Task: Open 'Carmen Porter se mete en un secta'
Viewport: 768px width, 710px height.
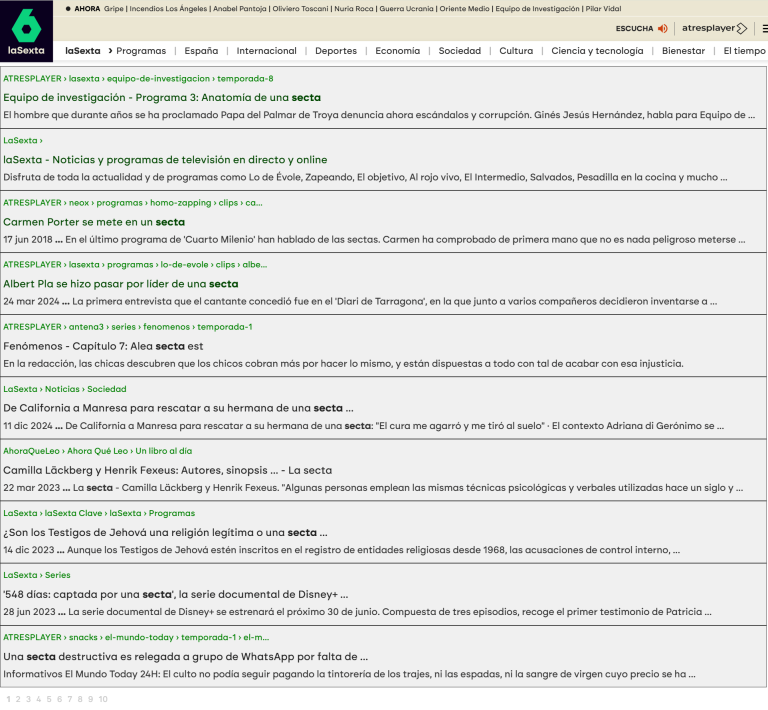Action: click(94, 221)
